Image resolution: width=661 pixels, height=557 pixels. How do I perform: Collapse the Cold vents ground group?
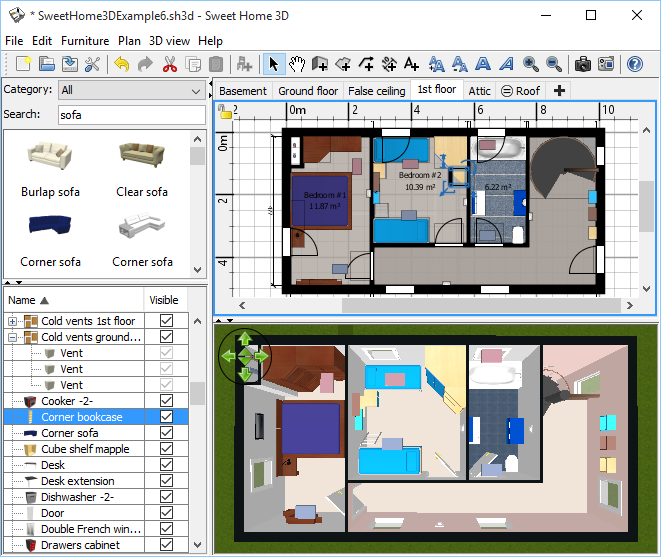point(13,337)
